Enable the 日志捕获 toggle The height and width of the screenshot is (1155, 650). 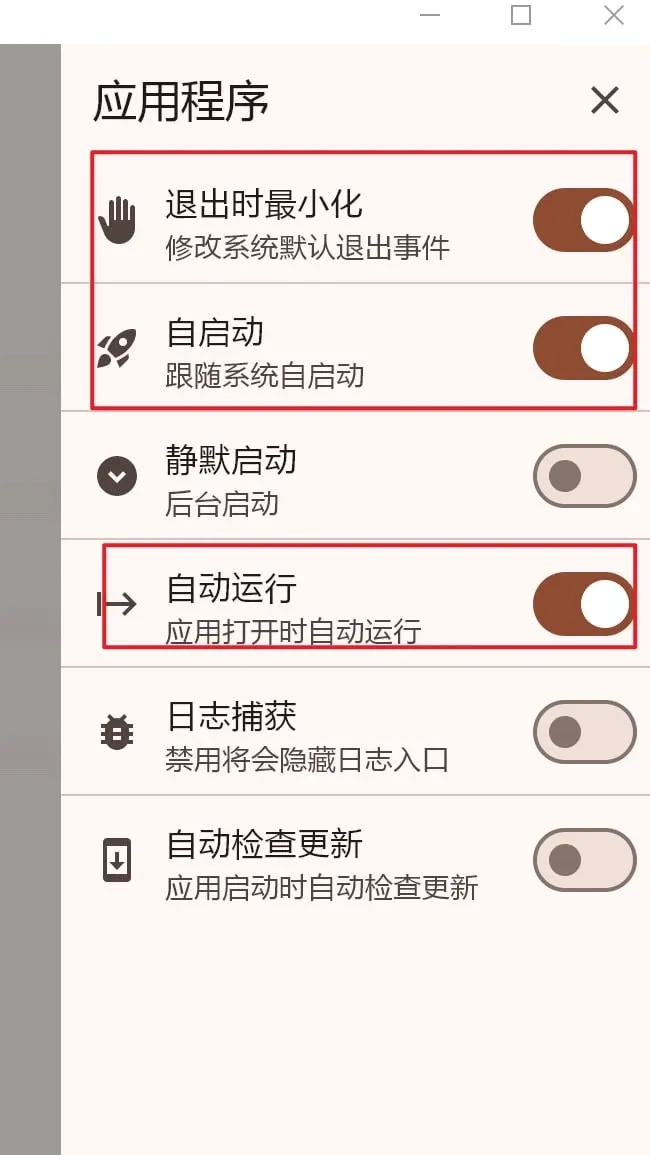tap(584, 731)
